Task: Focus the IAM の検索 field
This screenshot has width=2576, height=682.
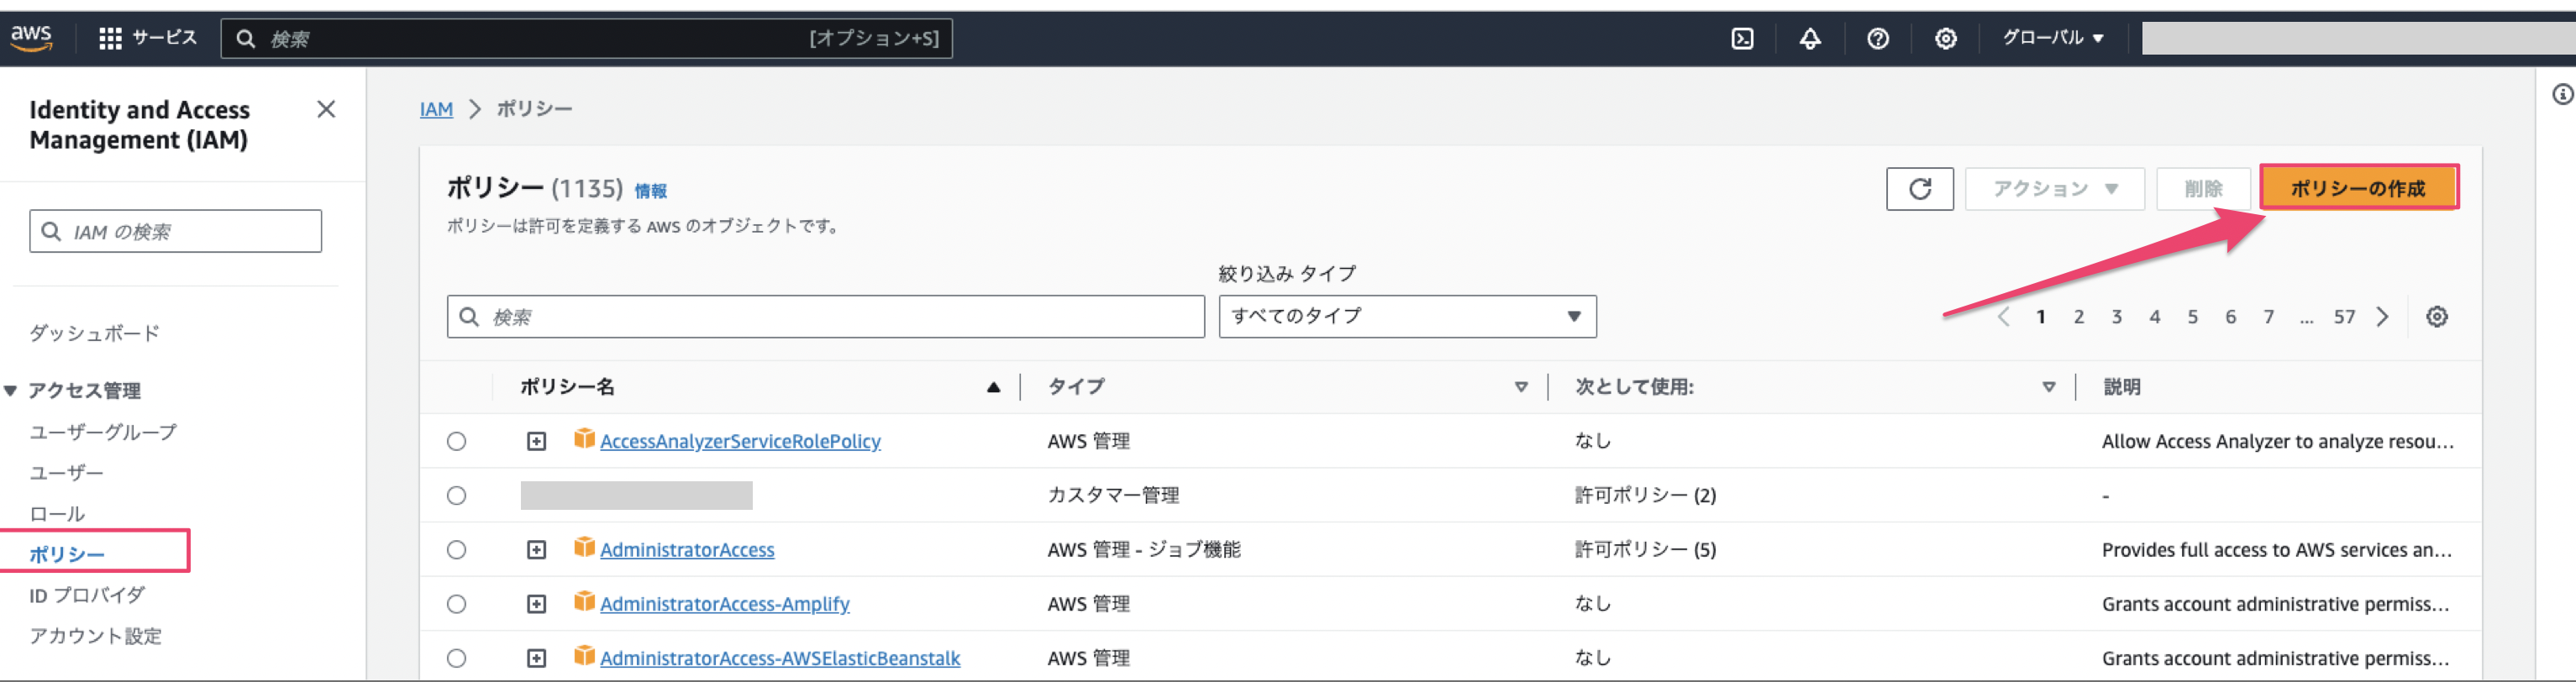Action: [175, 231]
